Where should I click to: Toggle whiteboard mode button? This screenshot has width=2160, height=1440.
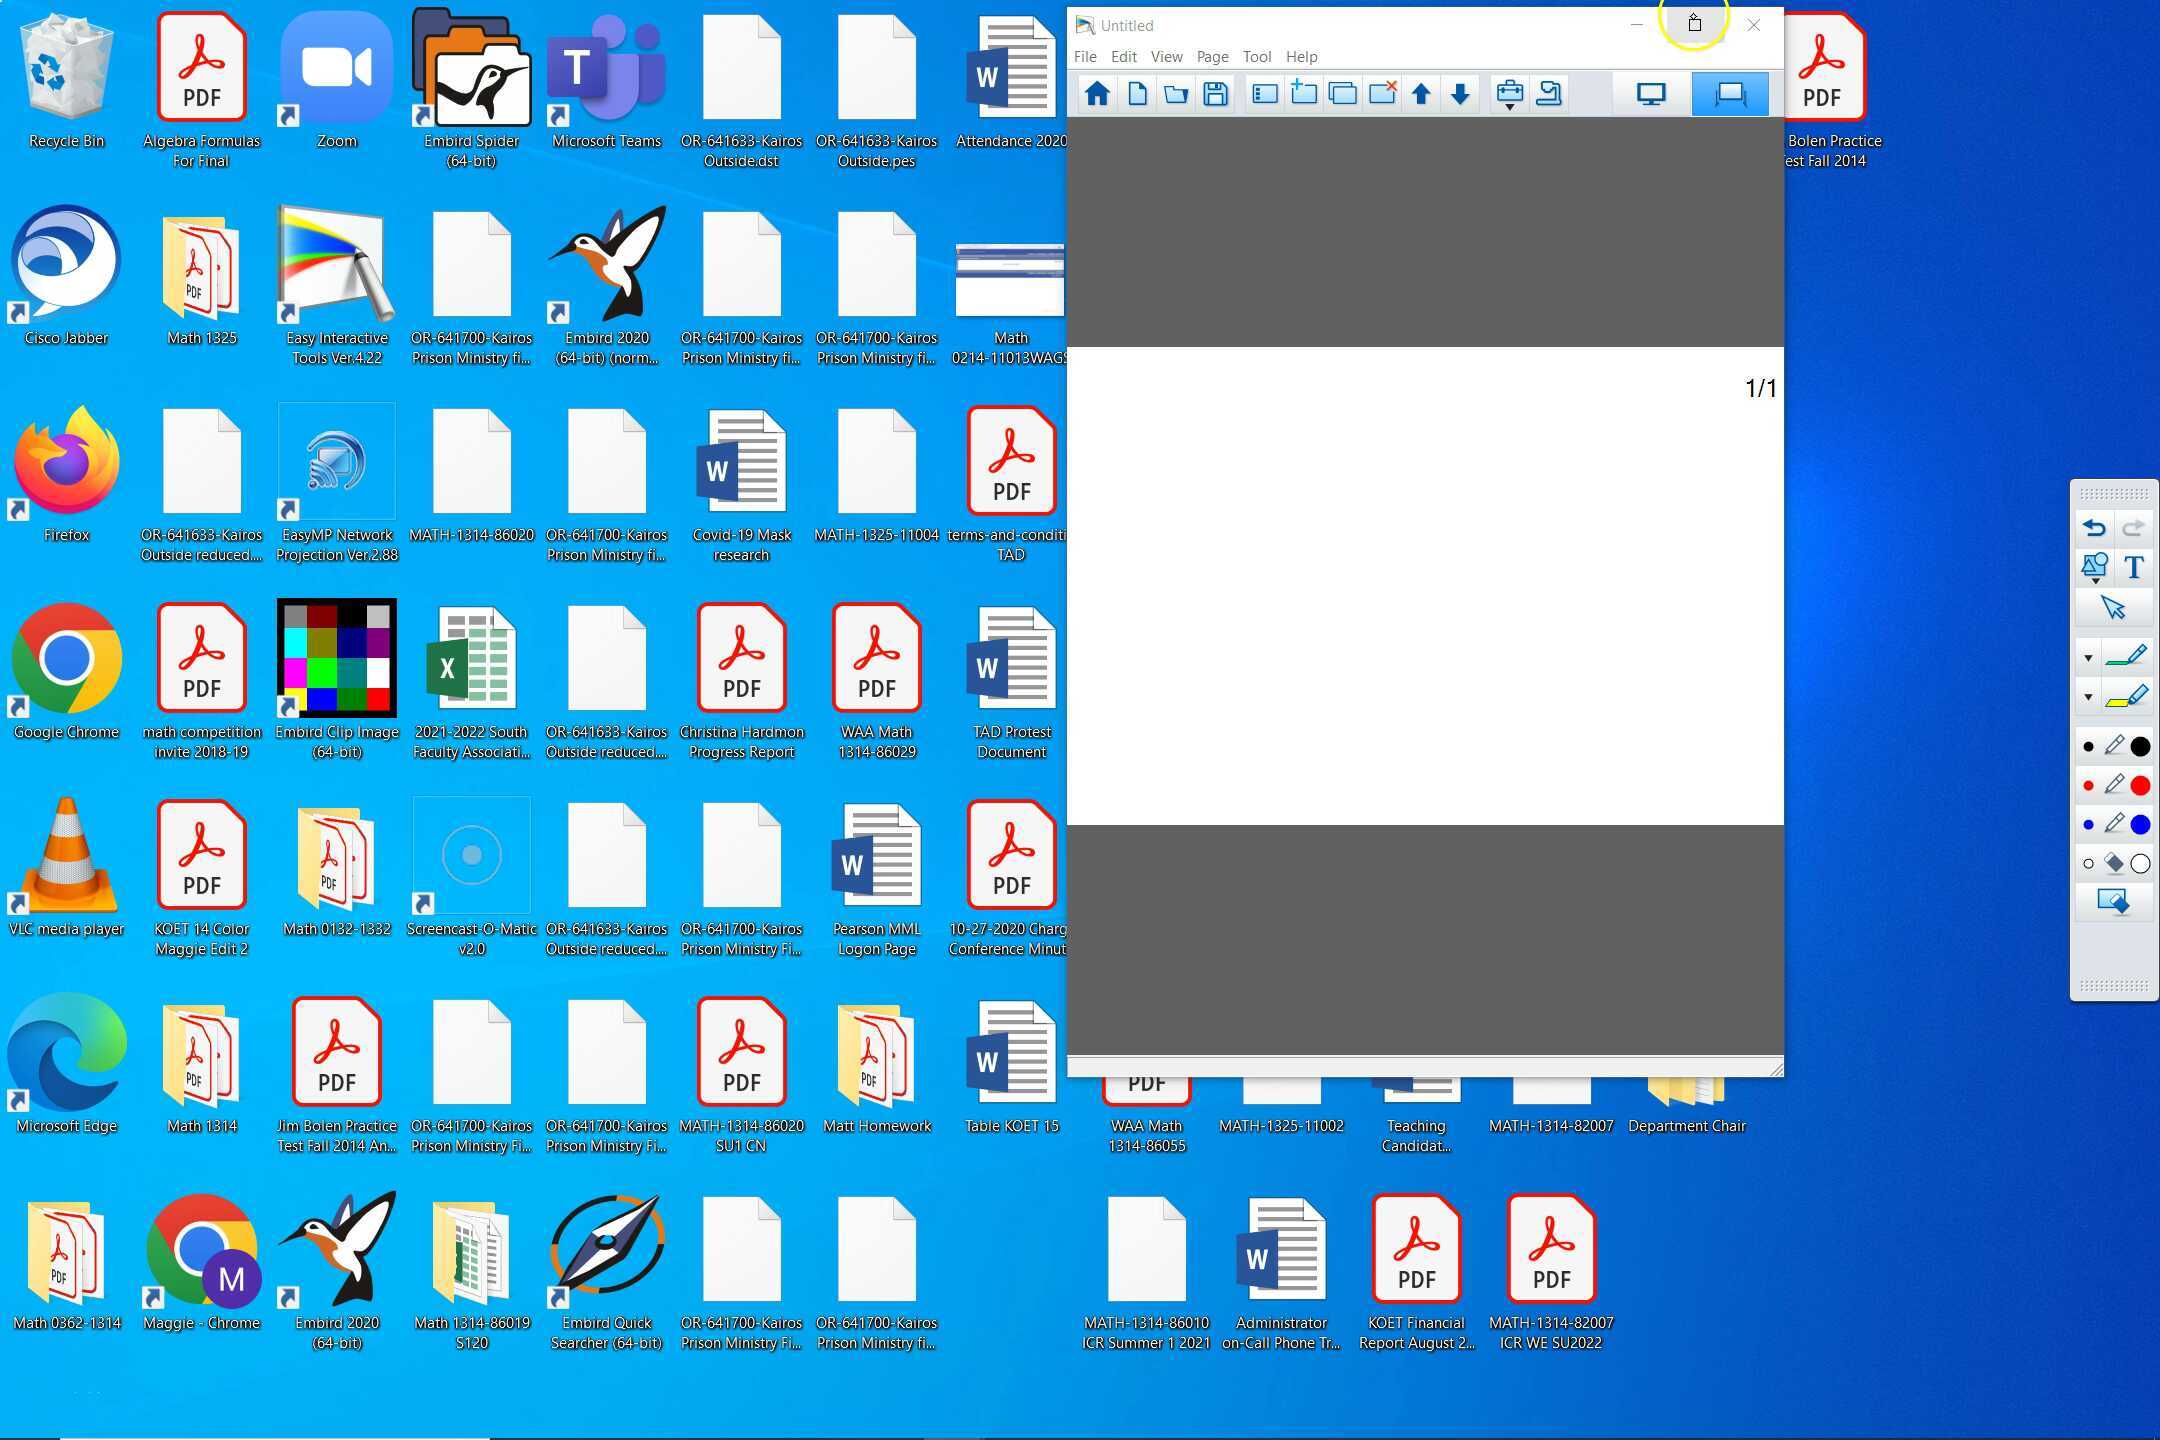click(1730, 94)
